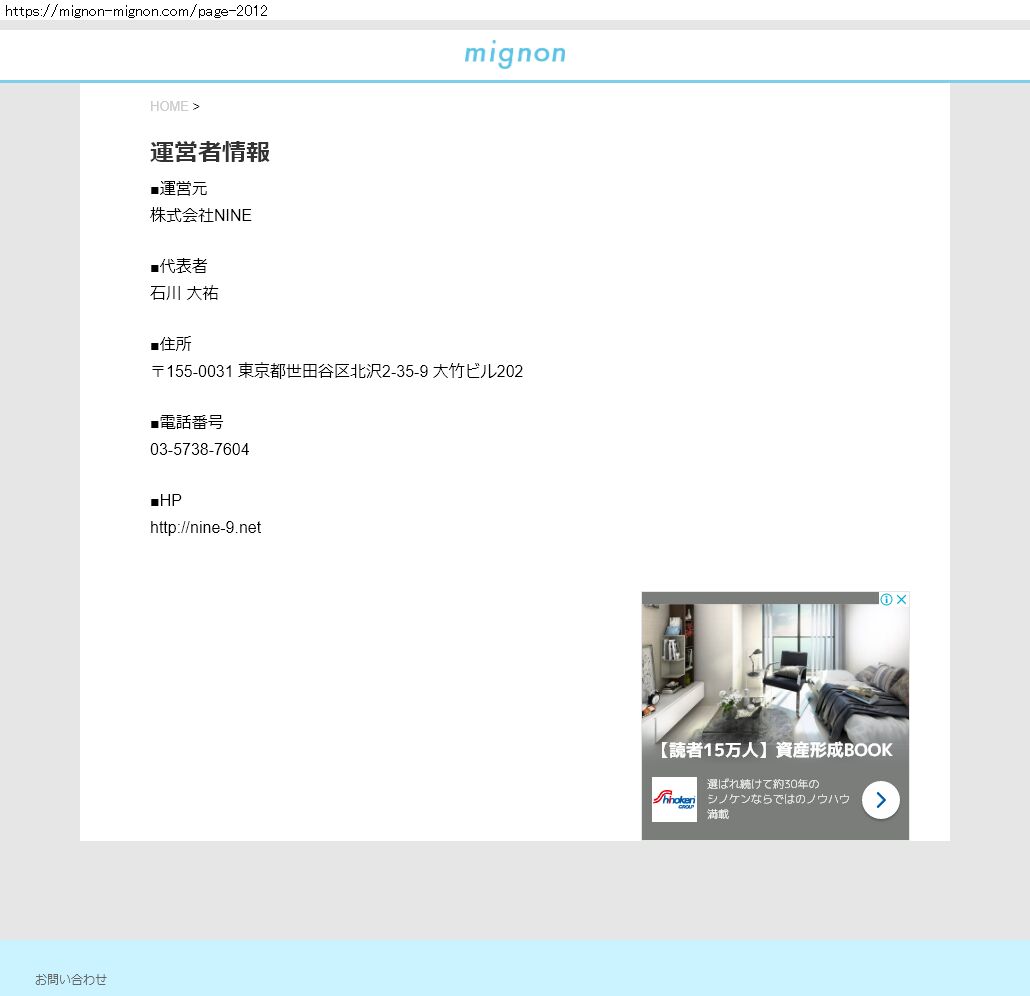Click the AdChoices info icon on ad
This screenshot has height=996, width=1030.
(886, 599)
